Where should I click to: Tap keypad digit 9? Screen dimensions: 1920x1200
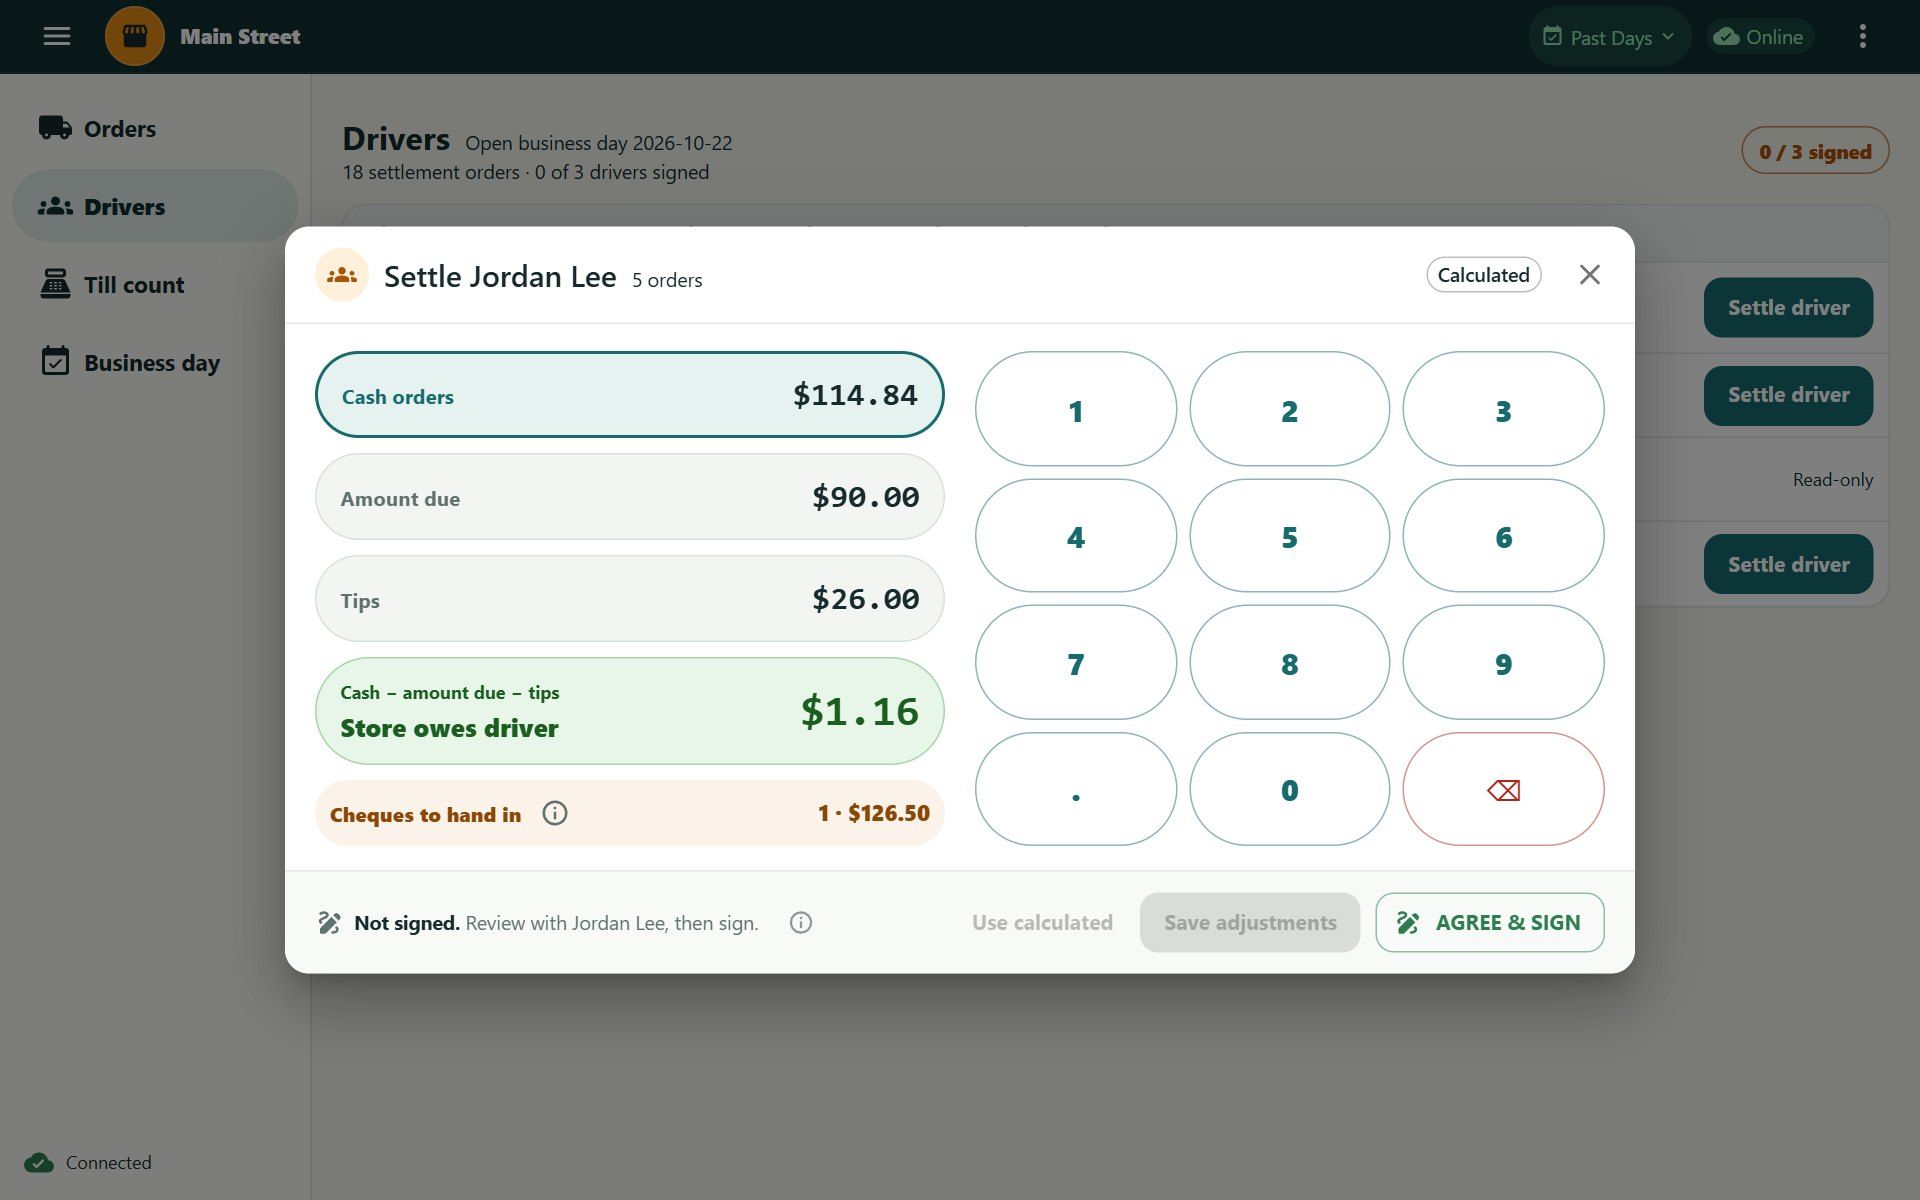click(1503, 663)
